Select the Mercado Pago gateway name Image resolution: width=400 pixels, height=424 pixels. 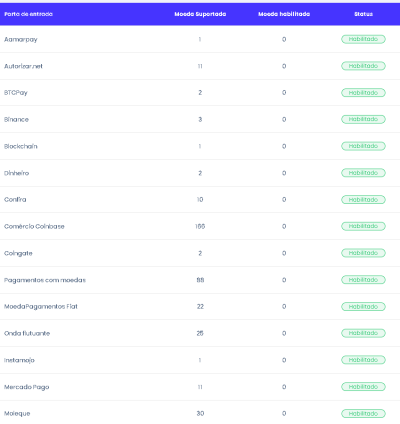point(27,387)
